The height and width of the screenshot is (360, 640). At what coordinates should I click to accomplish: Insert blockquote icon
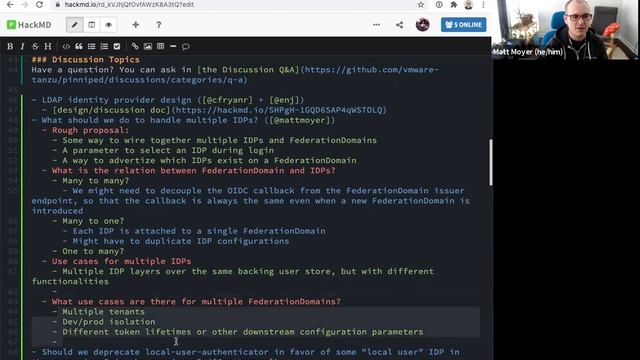79,47
